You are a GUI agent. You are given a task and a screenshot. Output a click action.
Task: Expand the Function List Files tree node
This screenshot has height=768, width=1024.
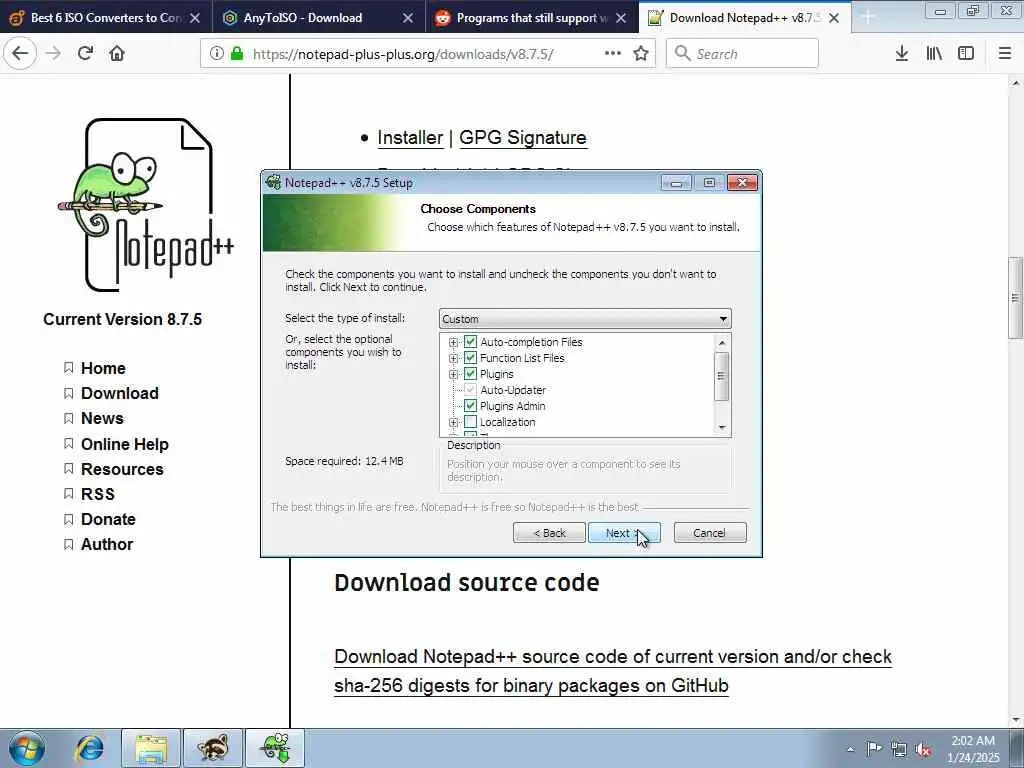[x=453, y=359]
